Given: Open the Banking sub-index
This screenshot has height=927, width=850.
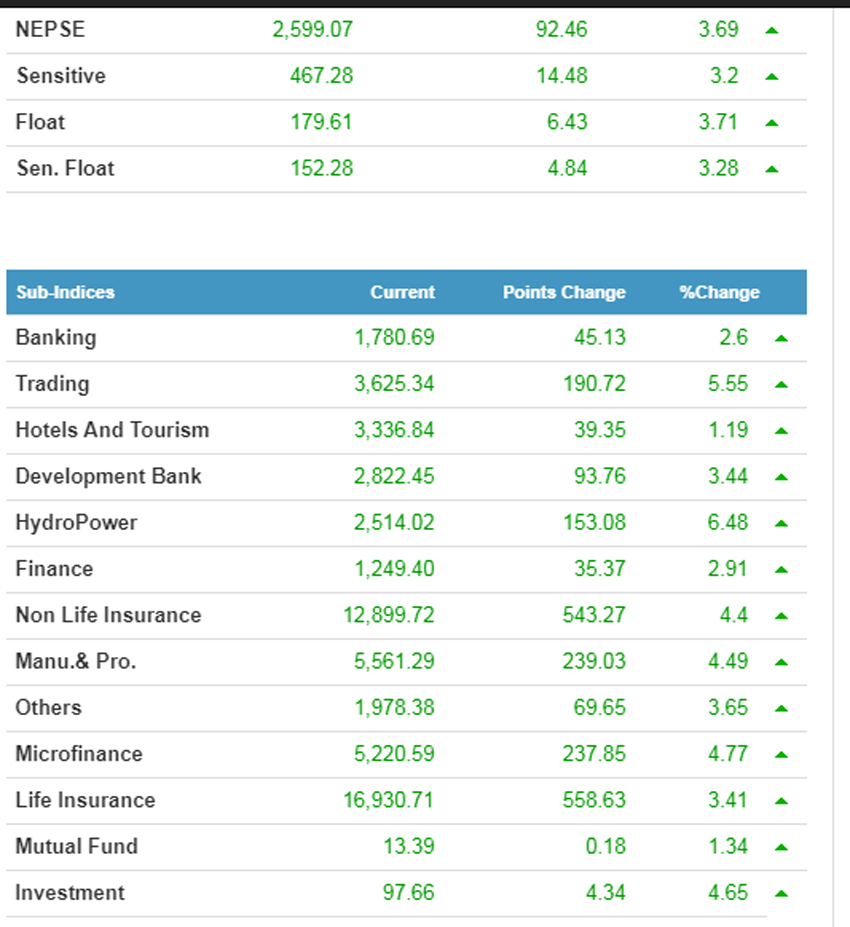Looking at the screenshot, I should pos(56,338).
